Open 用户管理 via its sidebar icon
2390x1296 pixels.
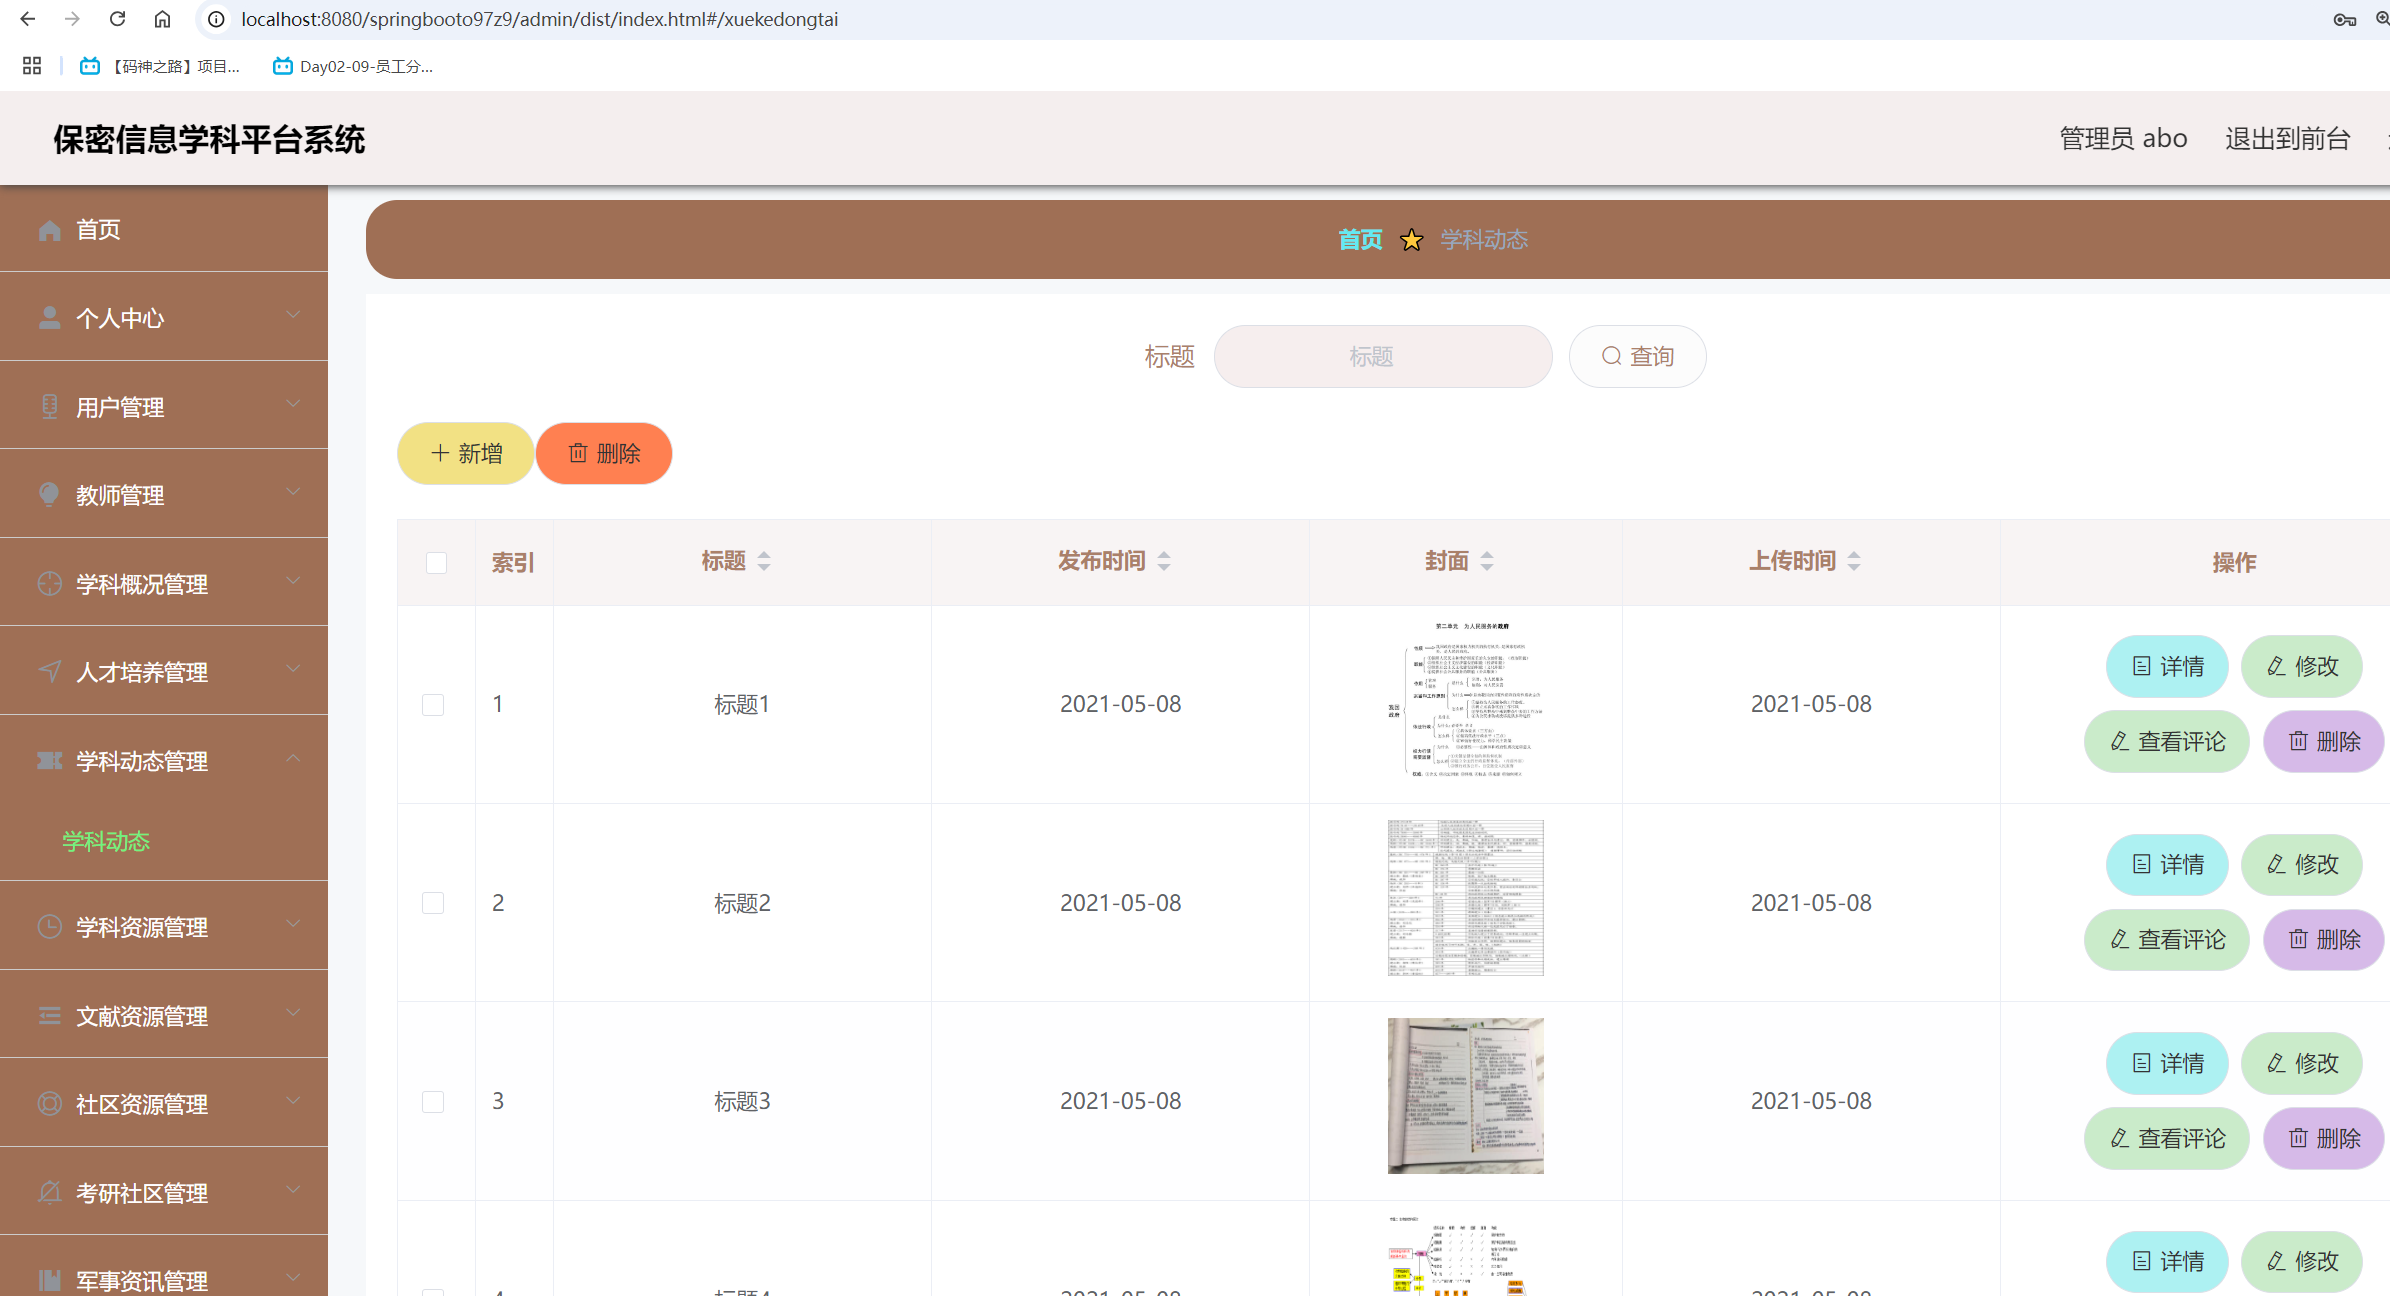point(49,406)
